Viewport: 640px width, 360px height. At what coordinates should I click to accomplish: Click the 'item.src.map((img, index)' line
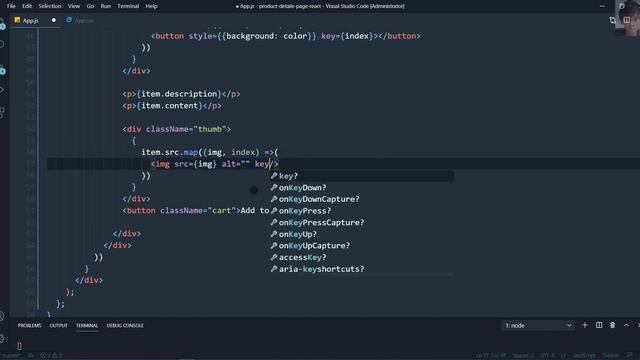(x=210, y=152)
